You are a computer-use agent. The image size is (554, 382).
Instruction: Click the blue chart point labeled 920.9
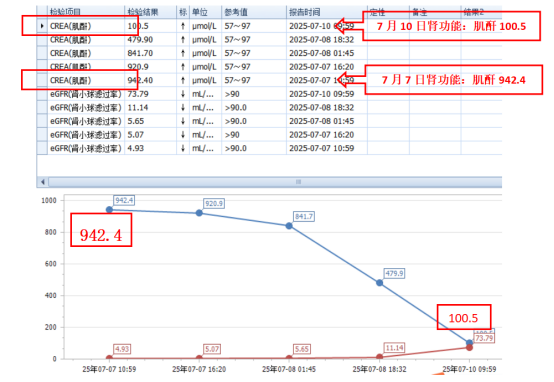[199, 213]
